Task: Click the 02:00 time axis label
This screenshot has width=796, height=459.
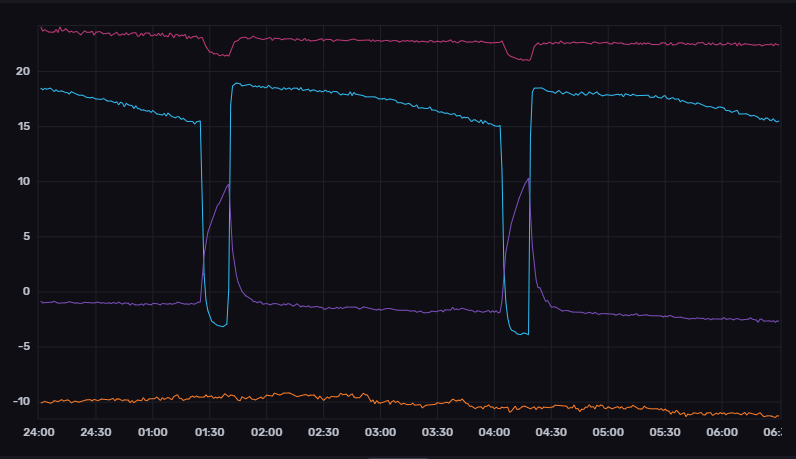Action: tap(266, 432)
